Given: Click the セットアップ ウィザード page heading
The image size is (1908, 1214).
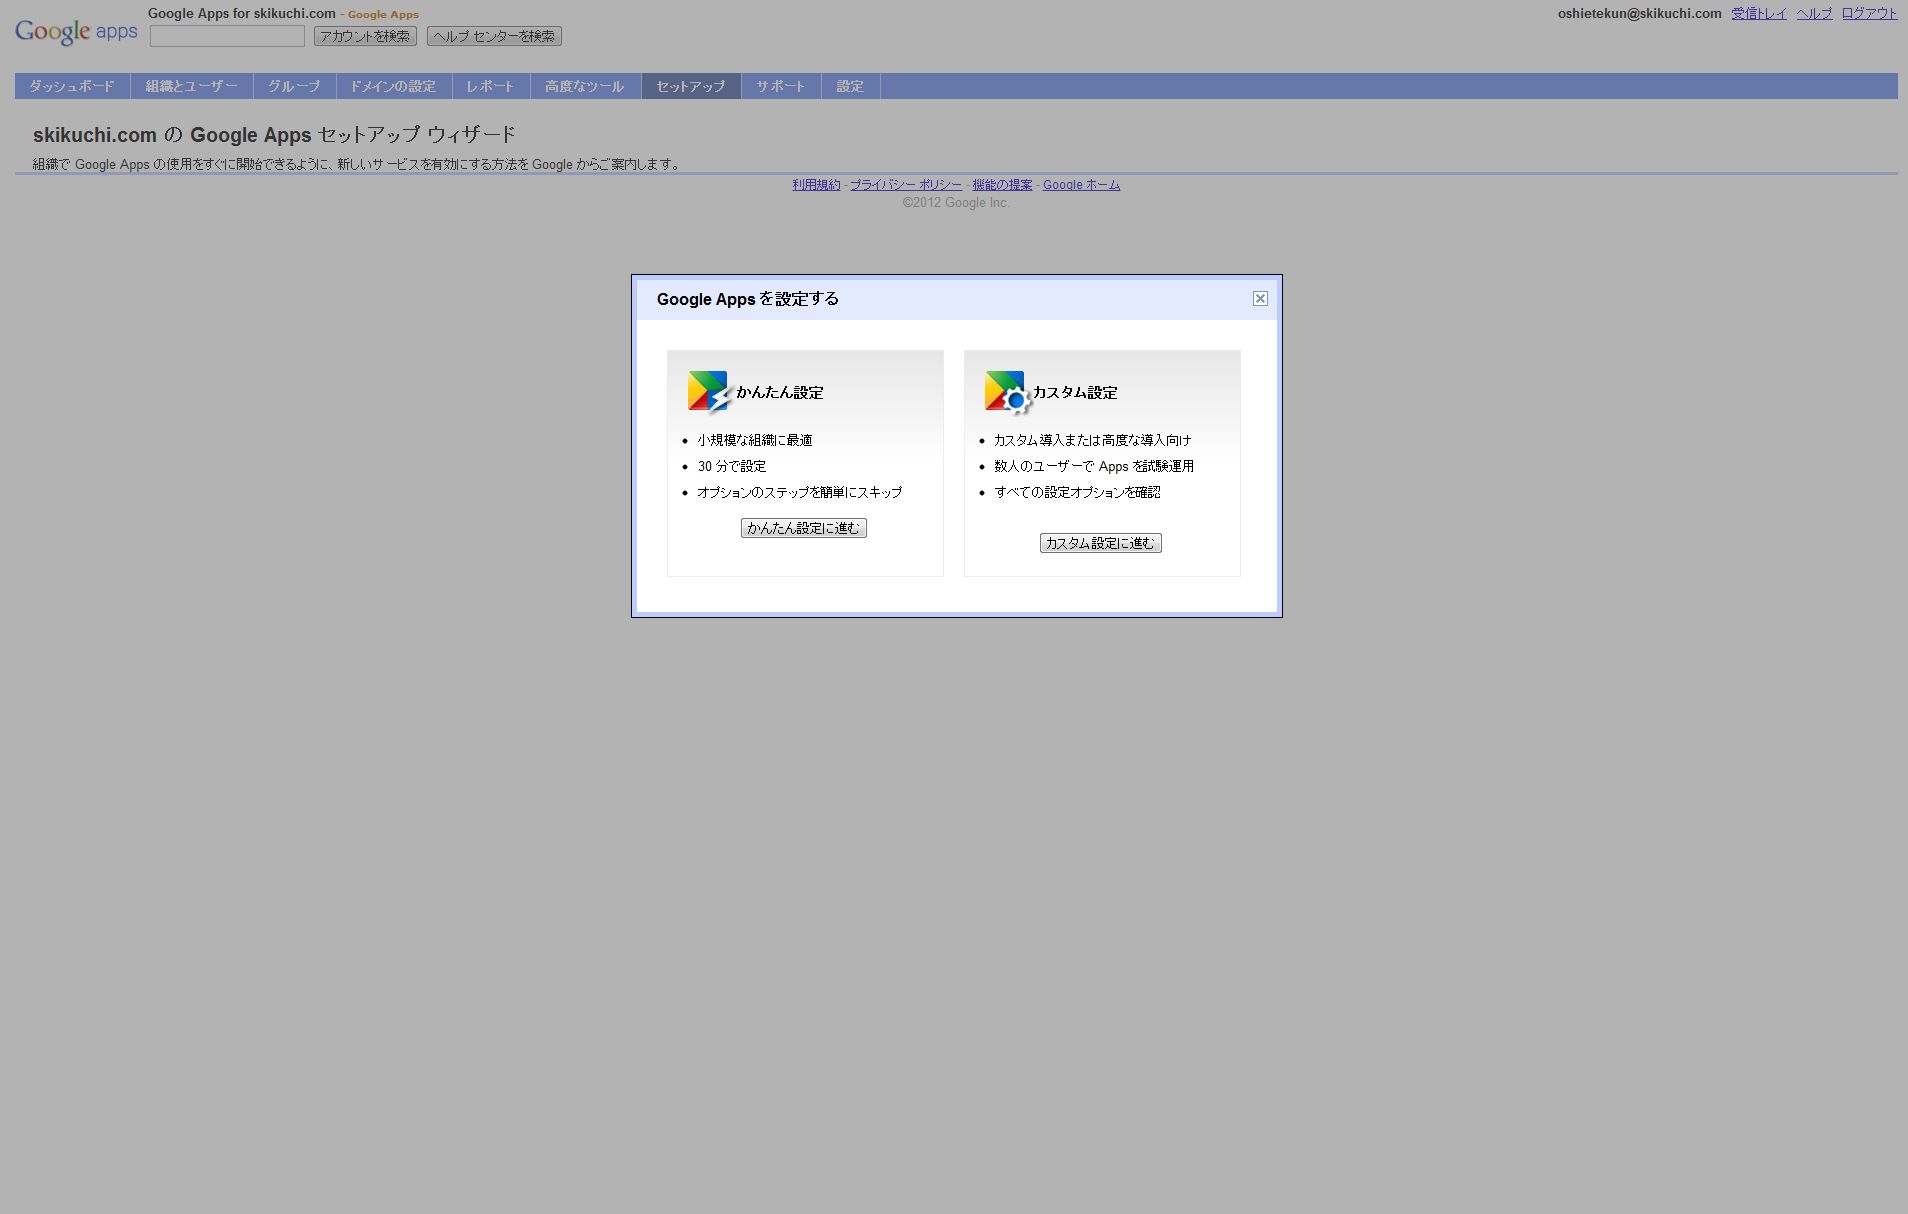Looking at the screenshot, I should [275, 134].
